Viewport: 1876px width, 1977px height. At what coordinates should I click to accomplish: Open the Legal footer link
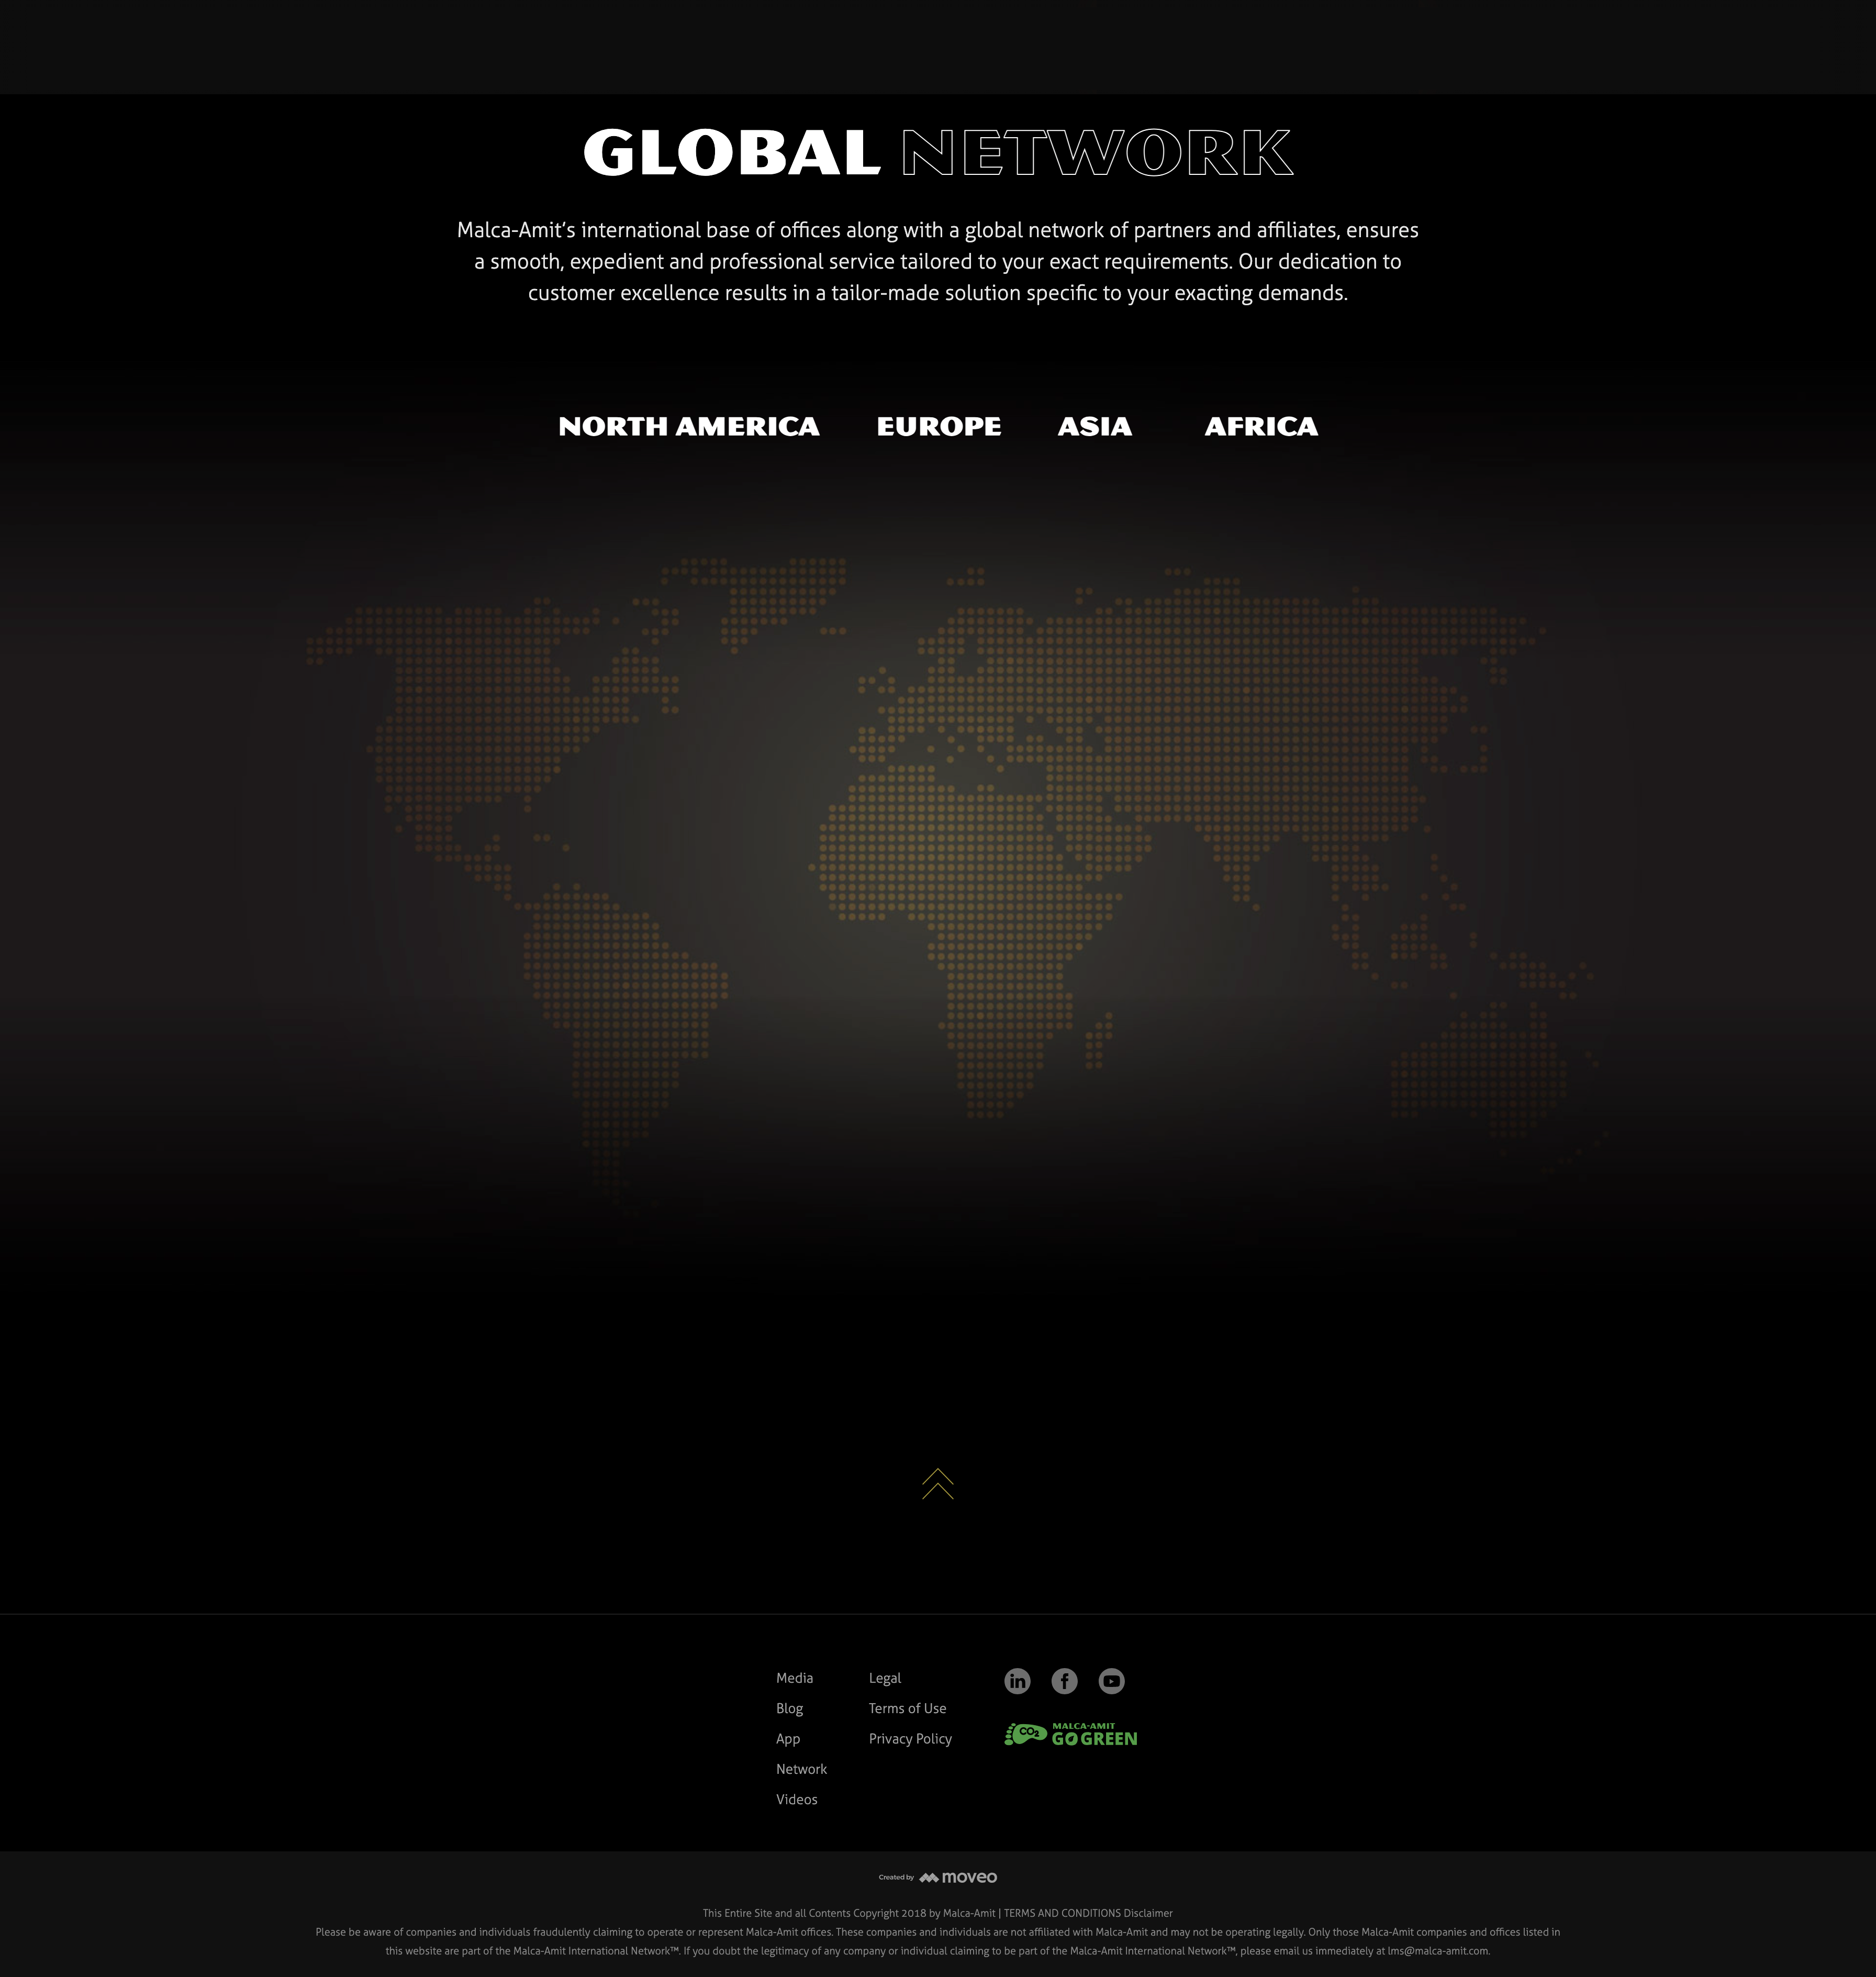(x=885, y=1678)
